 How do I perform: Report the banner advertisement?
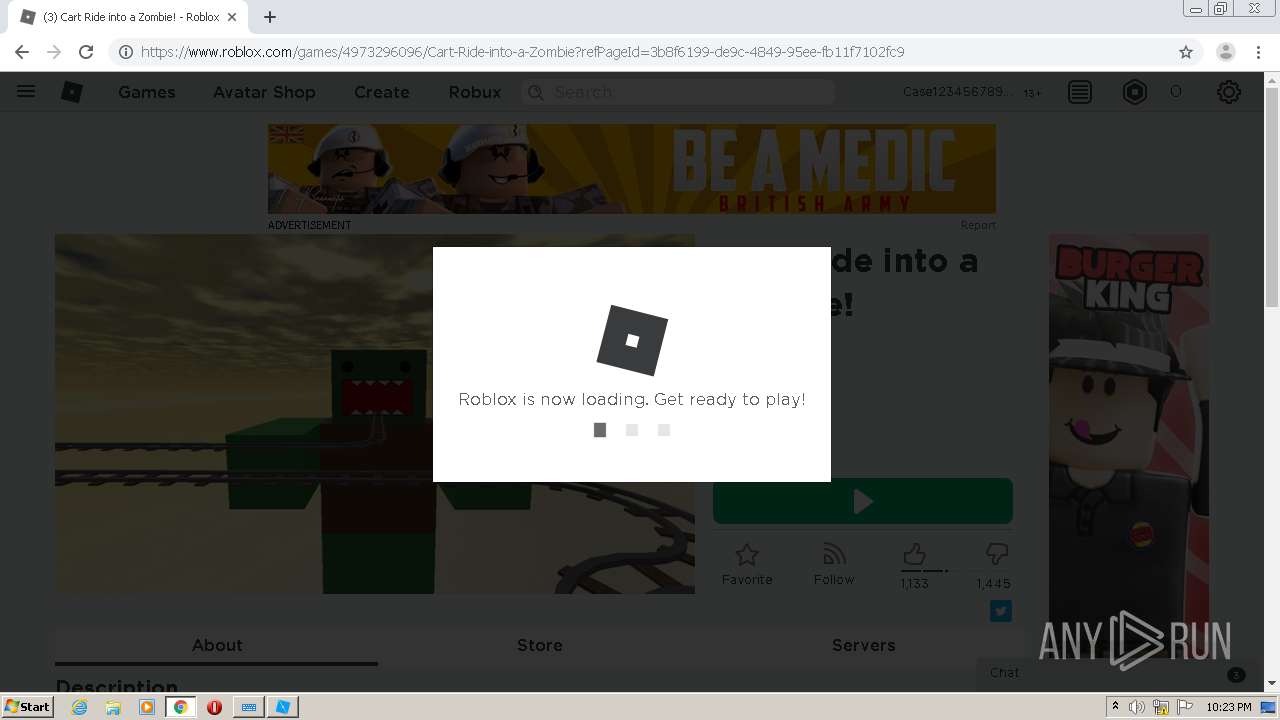pos(978,225)
